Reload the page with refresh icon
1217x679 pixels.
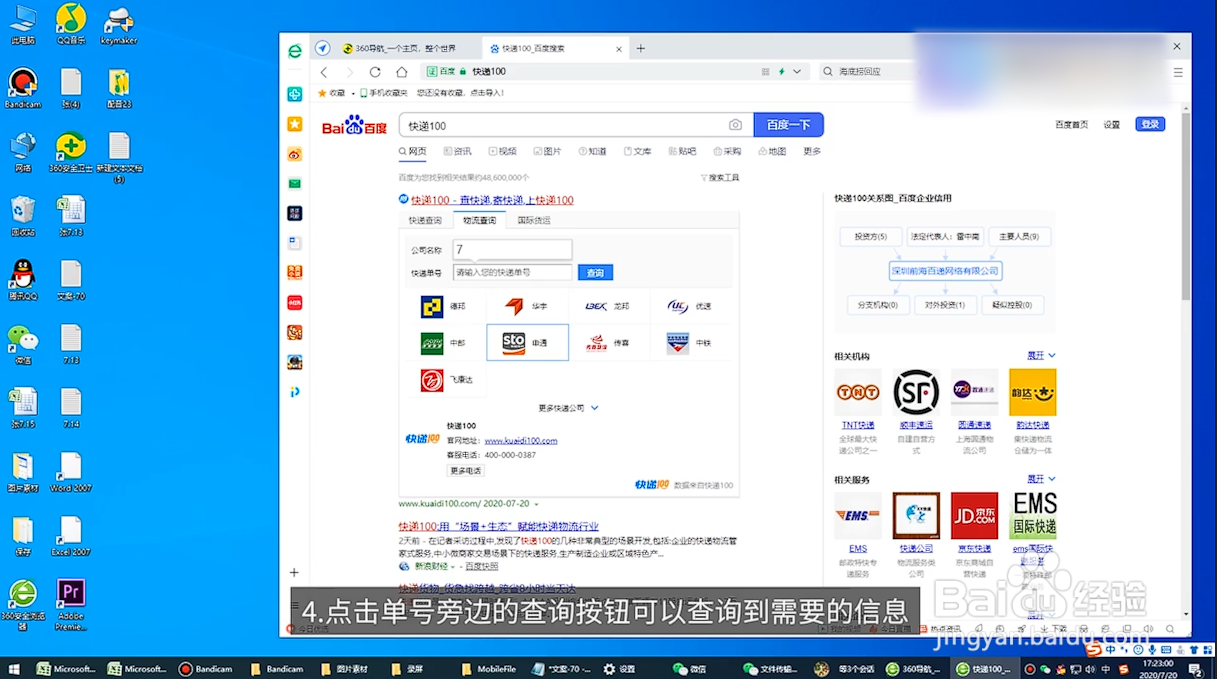(375, 72)
